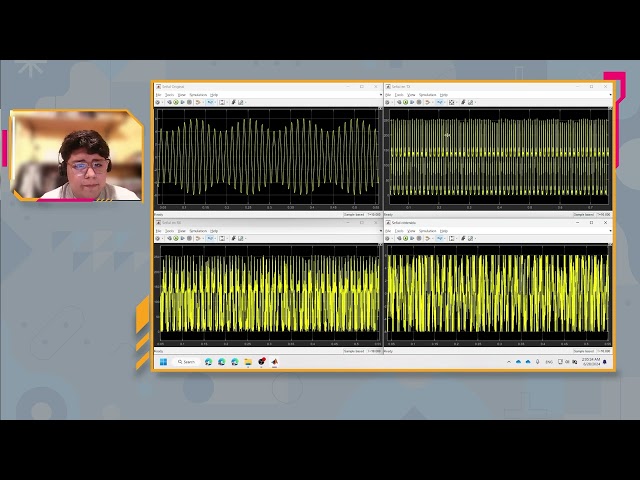This screenshot has height=480, width=640.
Task: Expand Cursor Measurements dropdown arrow in Señal Original
Action: pos(246,102)
